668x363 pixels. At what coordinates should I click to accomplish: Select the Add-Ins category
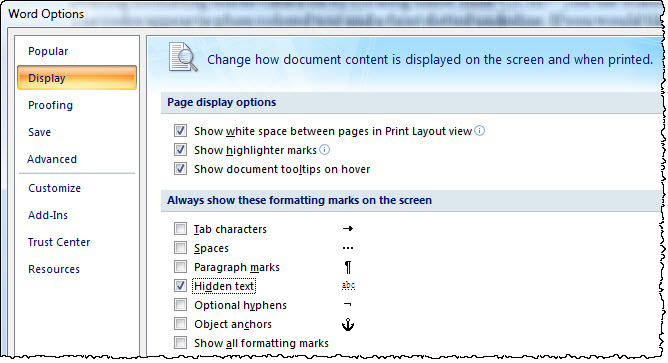(48, 215)
